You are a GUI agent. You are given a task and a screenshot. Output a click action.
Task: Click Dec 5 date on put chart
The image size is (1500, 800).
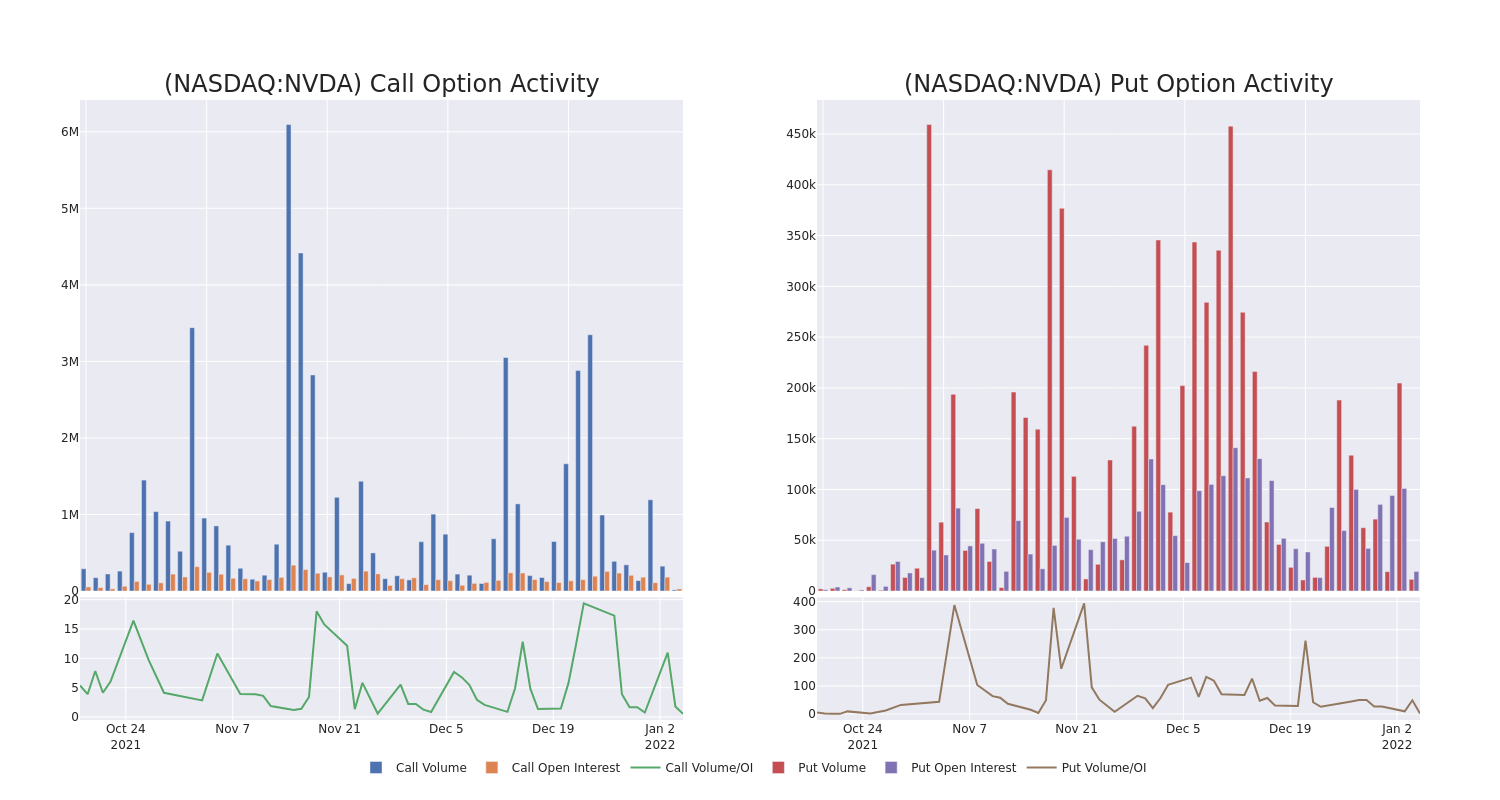pos(1183,729)
